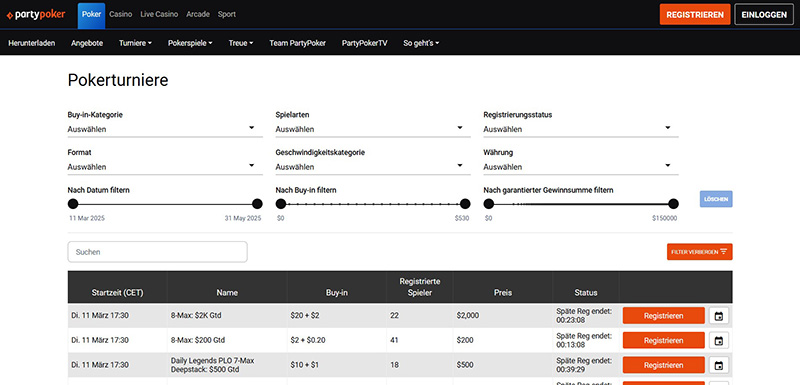Add 8-Max: $200 Gtd to calendar
This screenshot has height=385, width=800.
(719, 341)
